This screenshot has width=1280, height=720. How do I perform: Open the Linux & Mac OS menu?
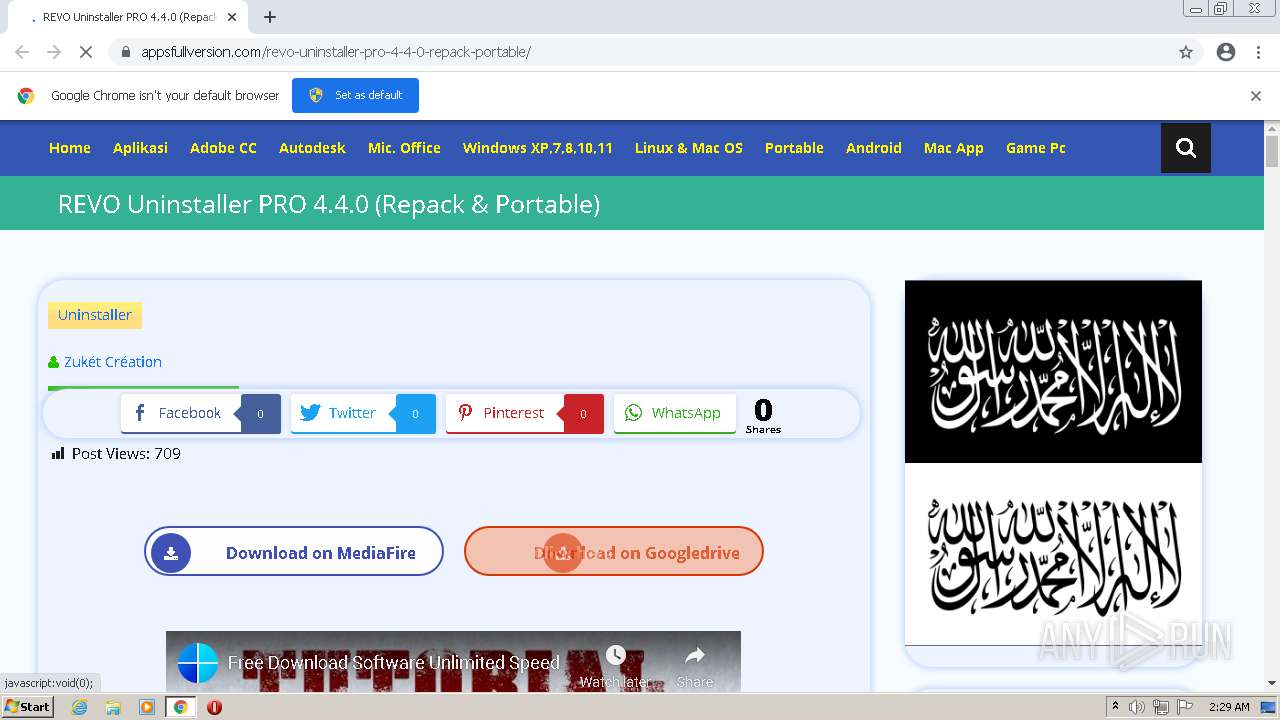coord(689,148)
